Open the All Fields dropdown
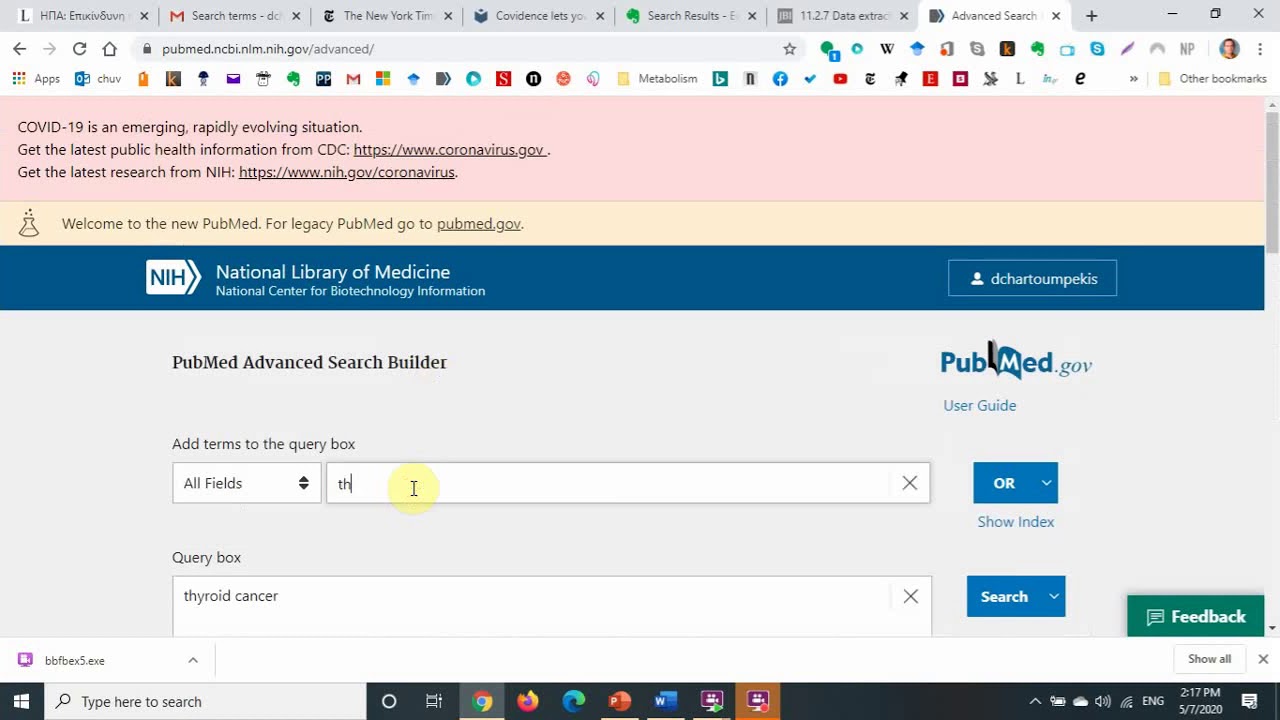 coord(246,483)
